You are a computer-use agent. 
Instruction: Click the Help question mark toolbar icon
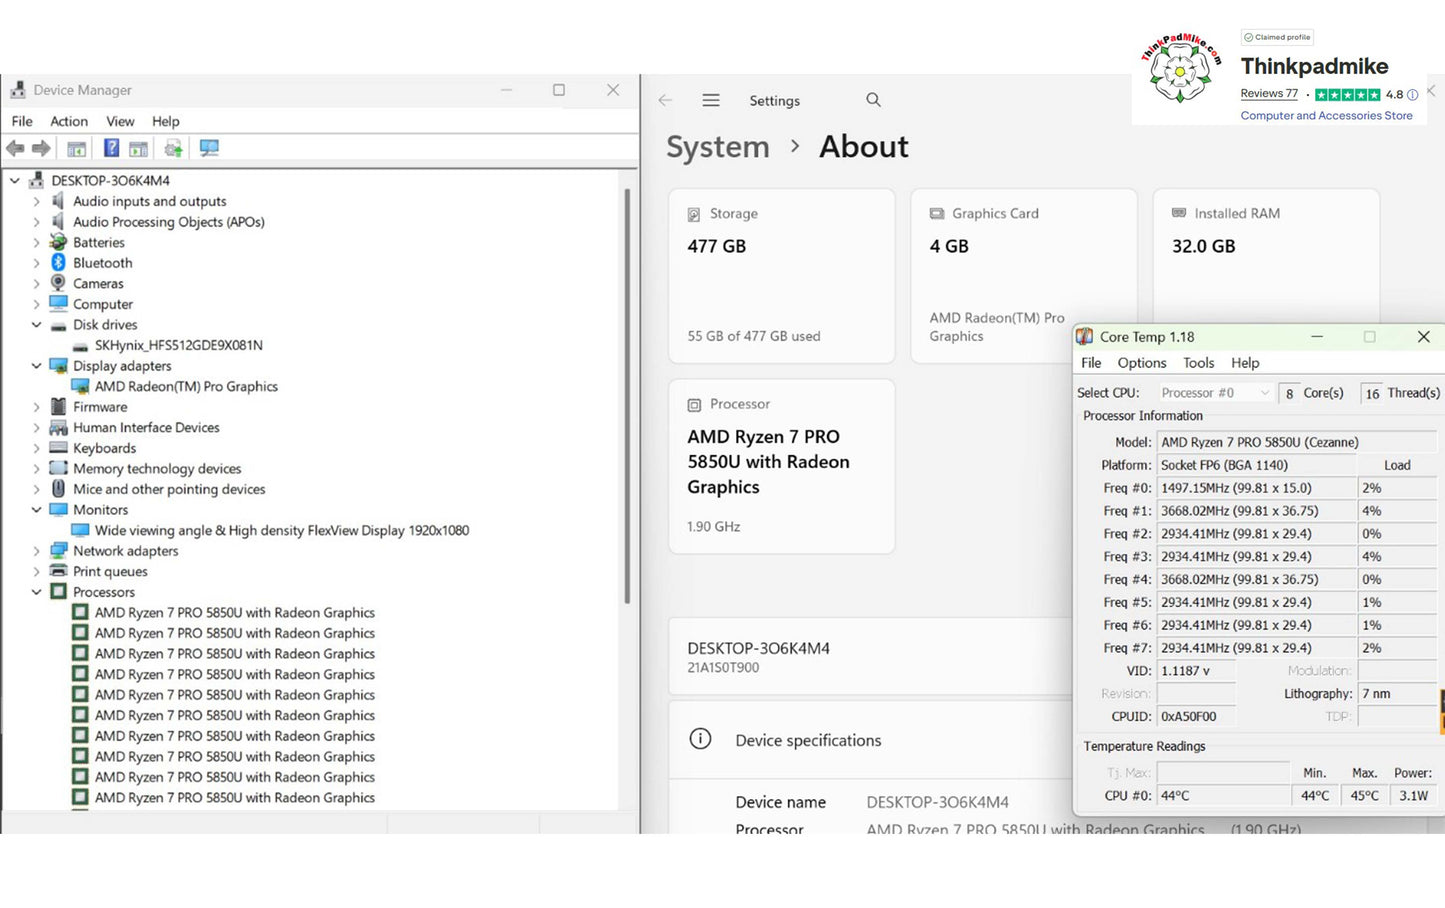[111, 148]
